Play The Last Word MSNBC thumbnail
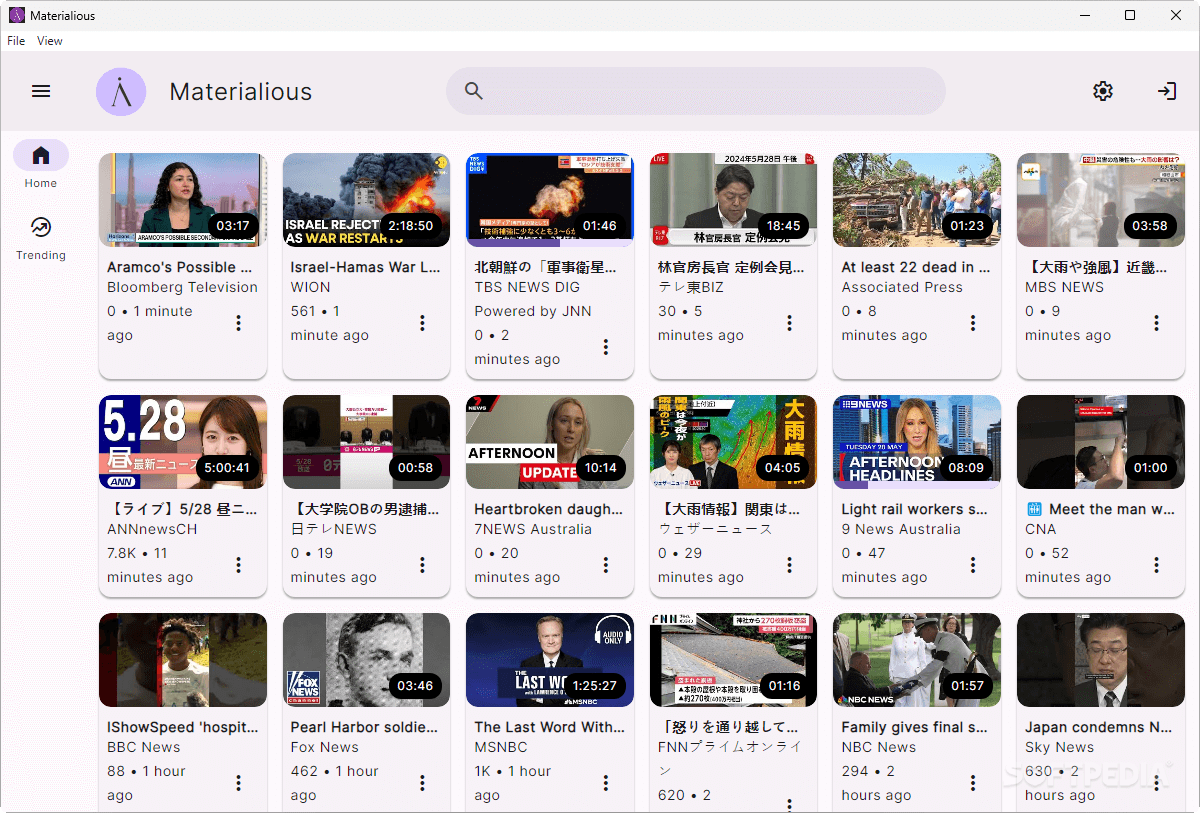 (x=550, y=660)
